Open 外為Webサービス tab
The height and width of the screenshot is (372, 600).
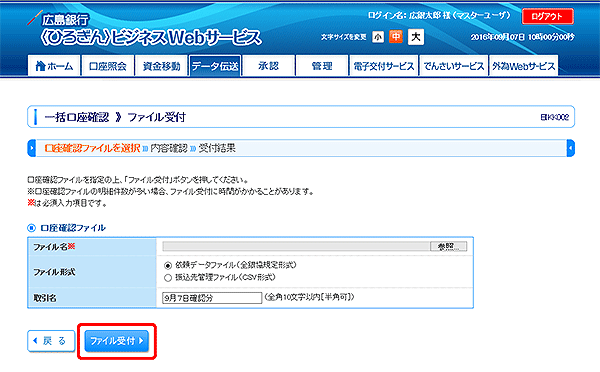(523, 66)
